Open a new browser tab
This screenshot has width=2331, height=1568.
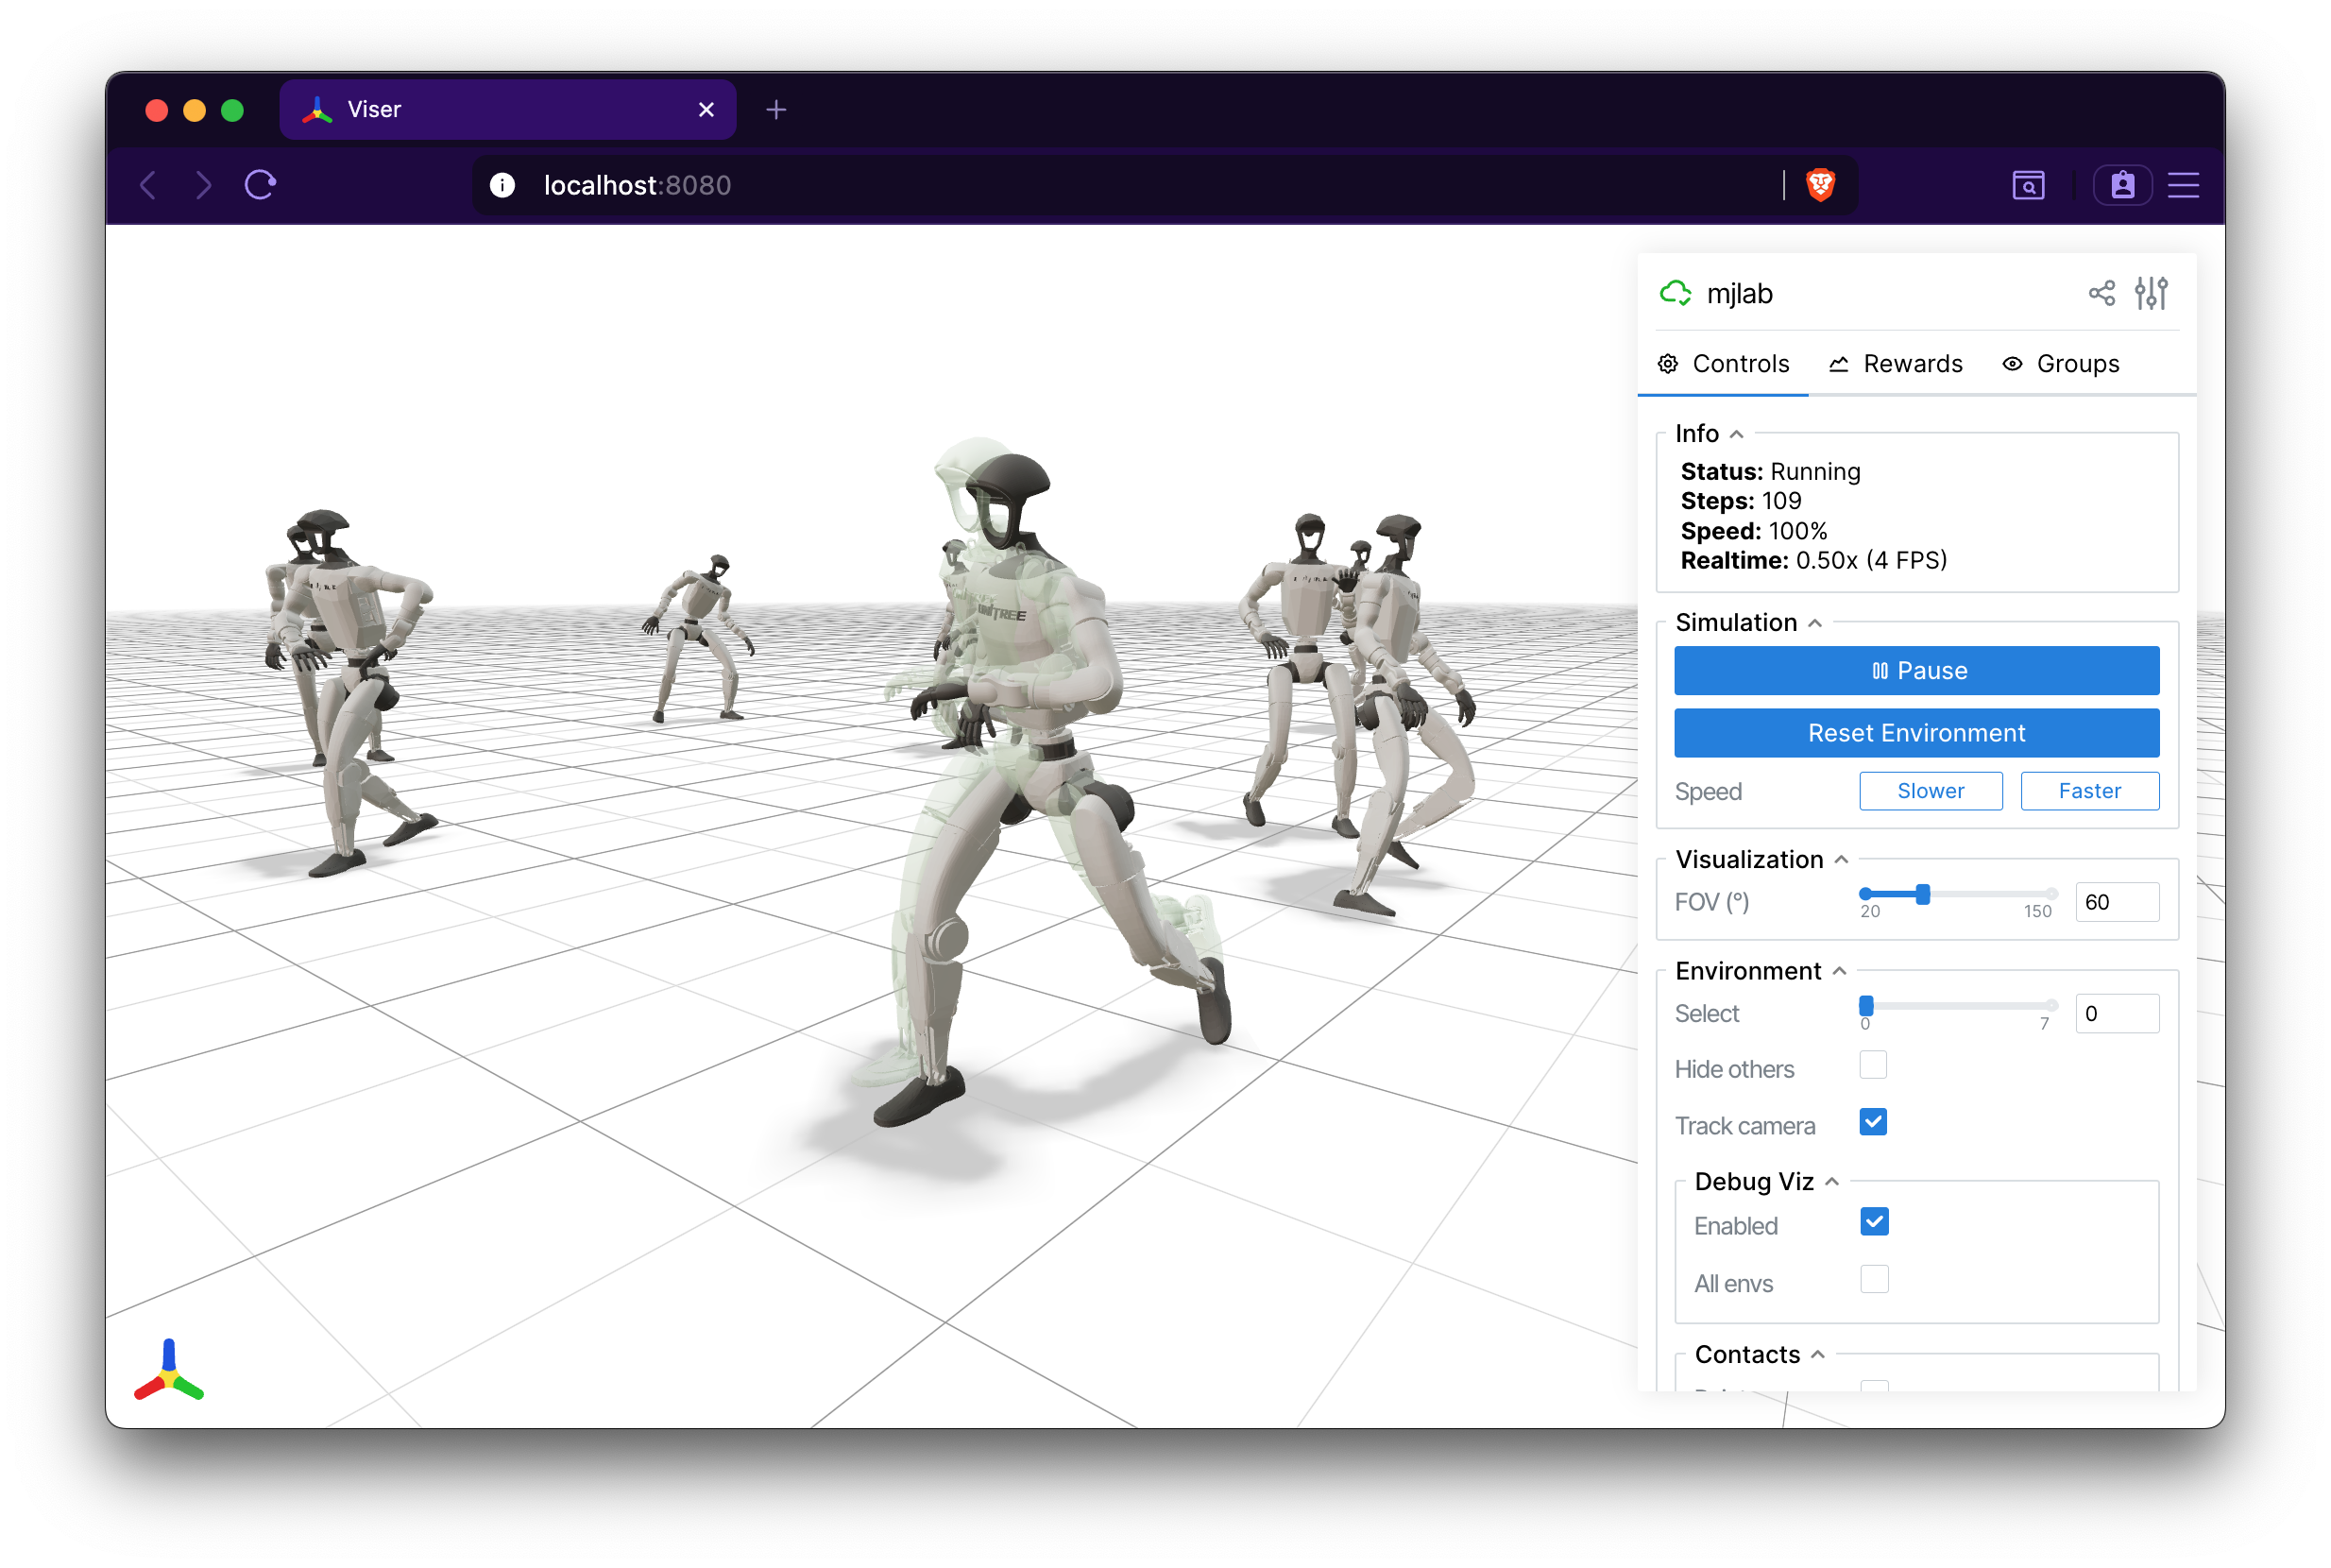(776, 110)
